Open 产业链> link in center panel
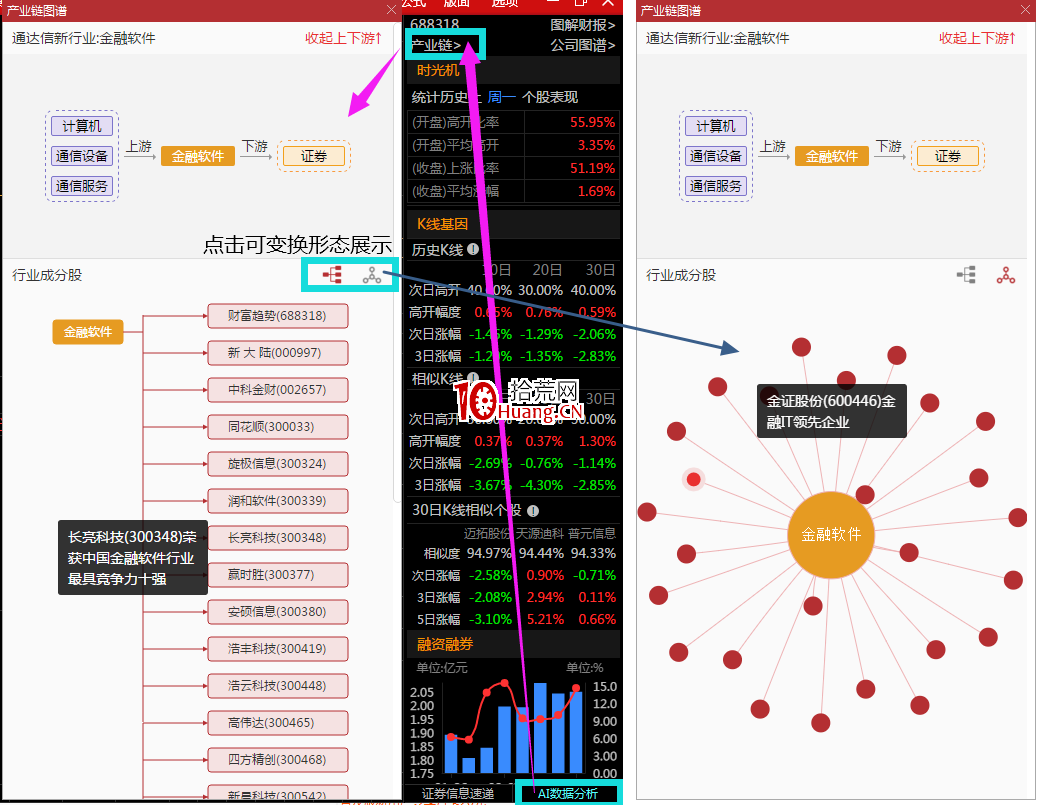The height and width of the screenshot is (805, 1045). [436, 45]
